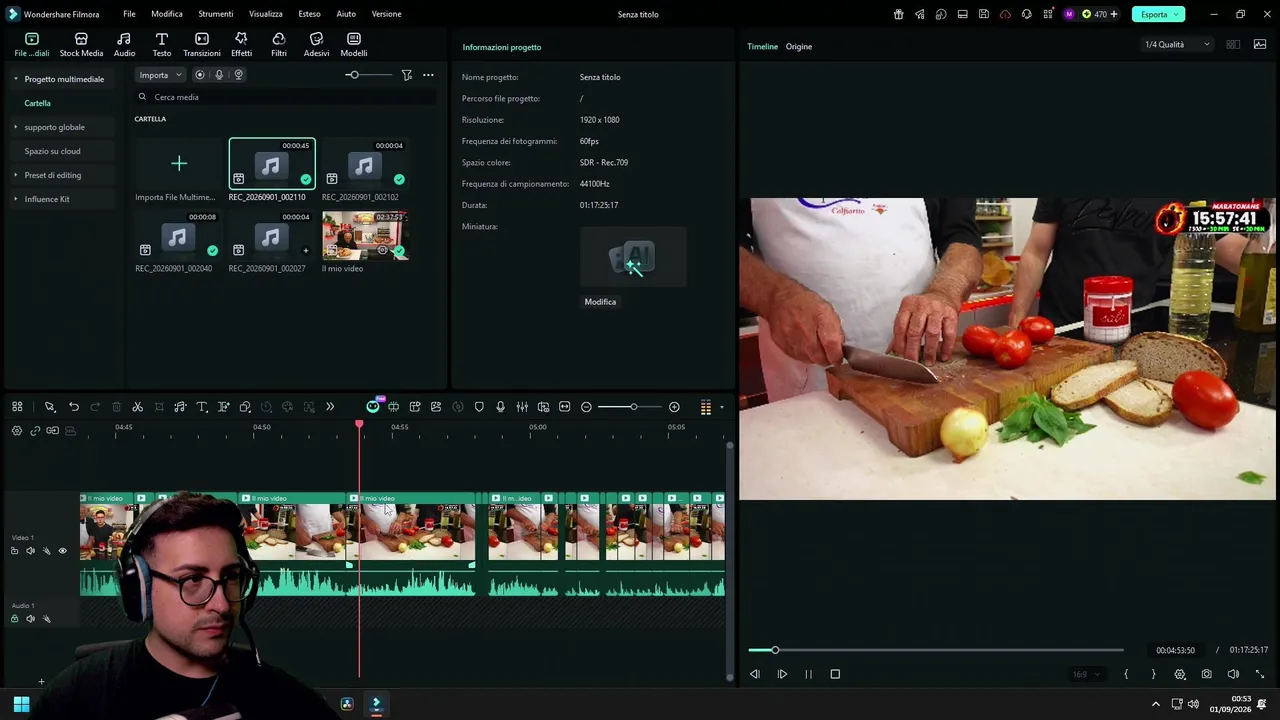Open the File menu
This screenshot has width=1280, height=720.
tap(129, 14)
